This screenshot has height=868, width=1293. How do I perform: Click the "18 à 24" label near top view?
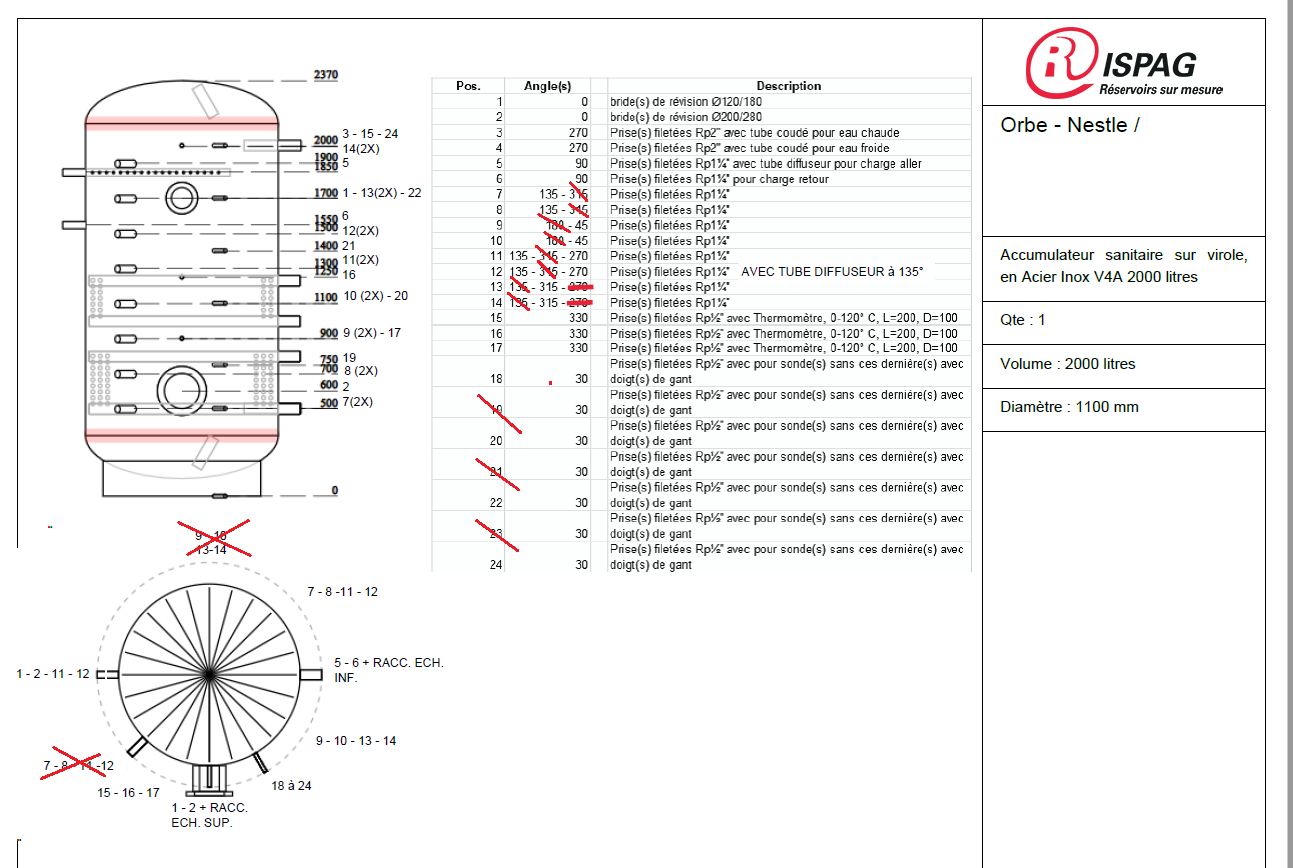[291, 786]
